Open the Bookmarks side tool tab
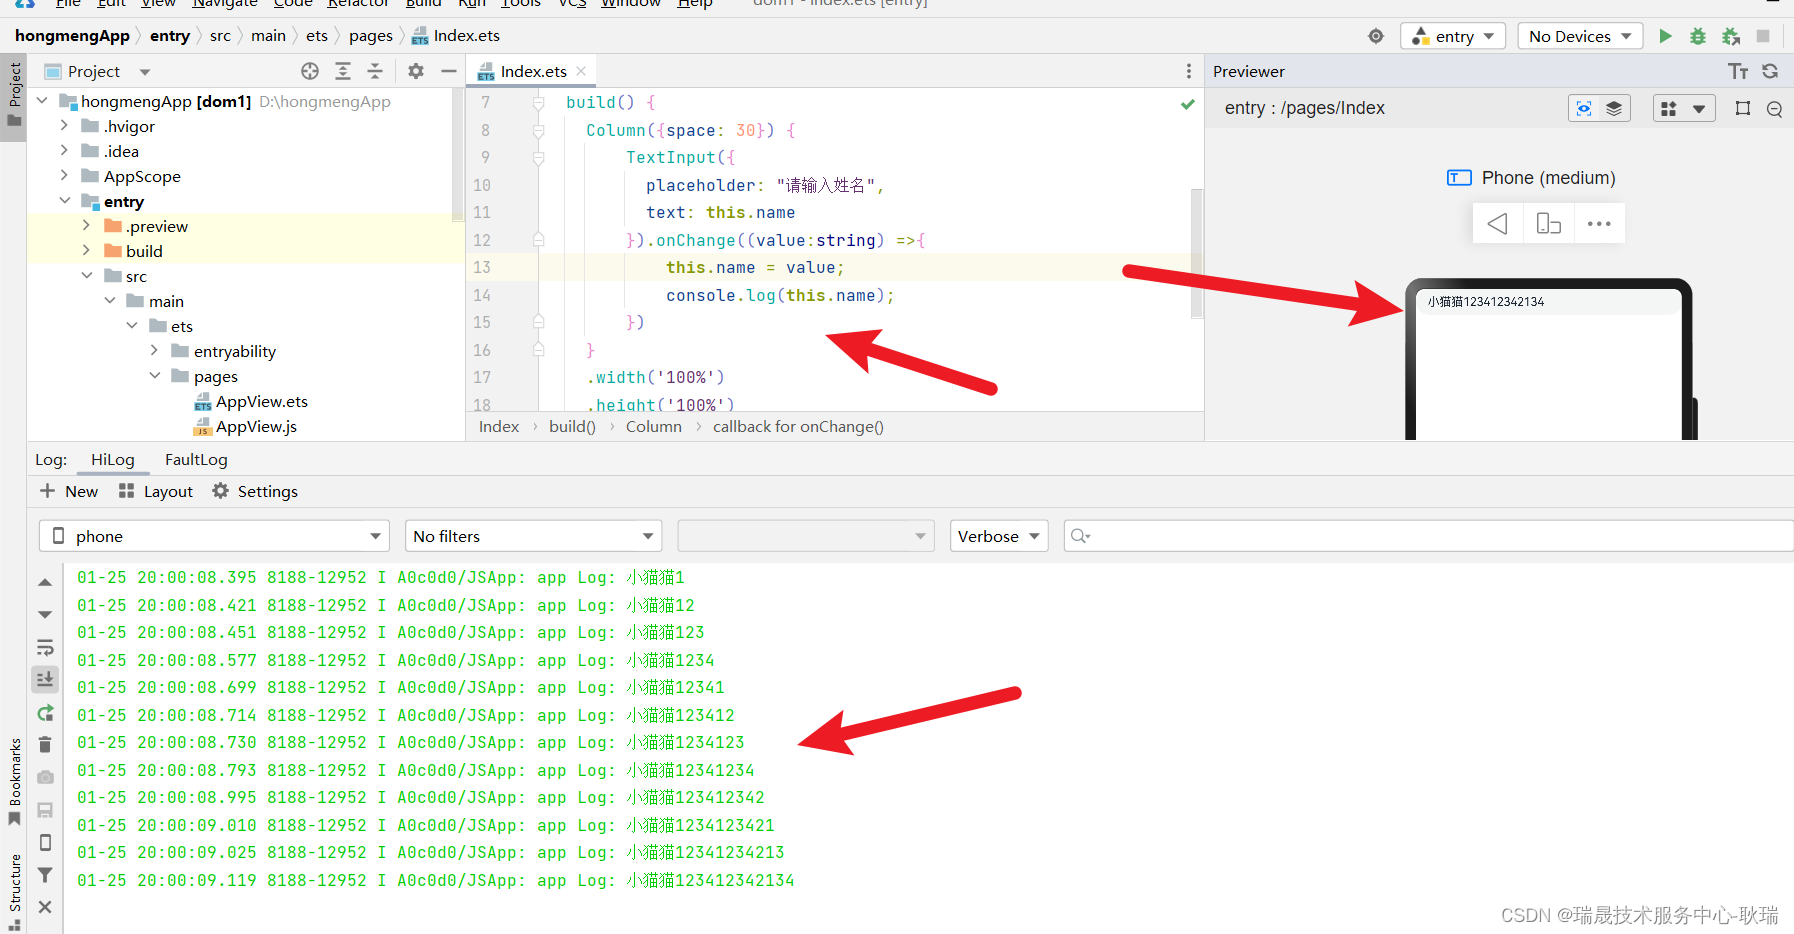The image size is (1794, 934). [14, 782]
